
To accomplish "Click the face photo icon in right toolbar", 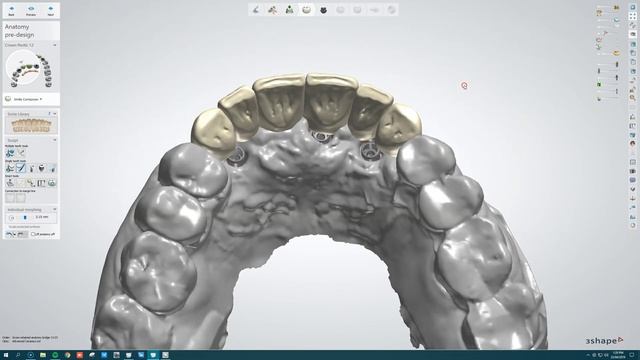I will click(x=633, y=144).
